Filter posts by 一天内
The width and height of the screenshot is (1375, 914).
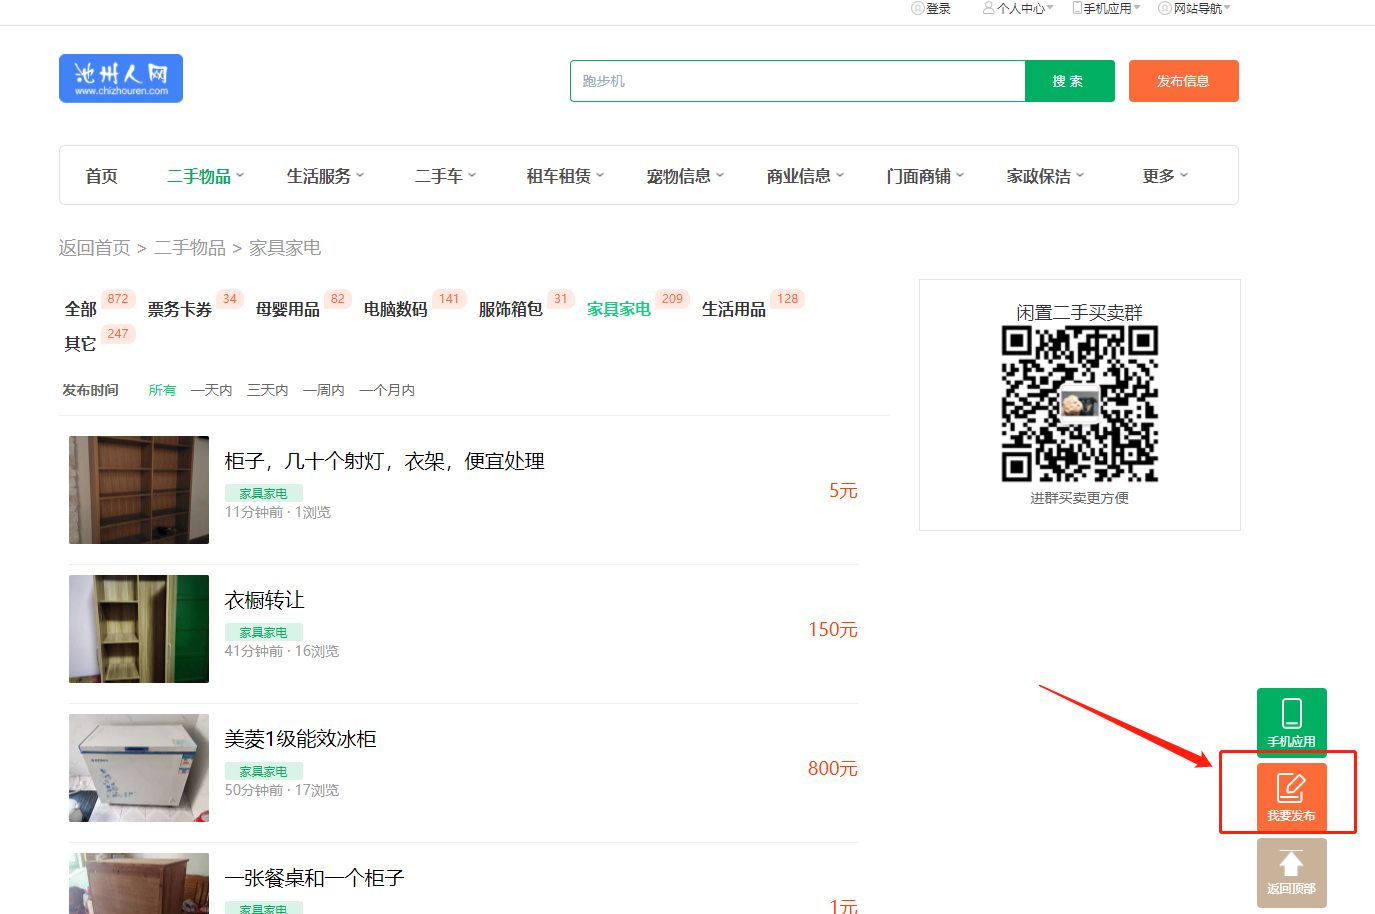[211, 390]
